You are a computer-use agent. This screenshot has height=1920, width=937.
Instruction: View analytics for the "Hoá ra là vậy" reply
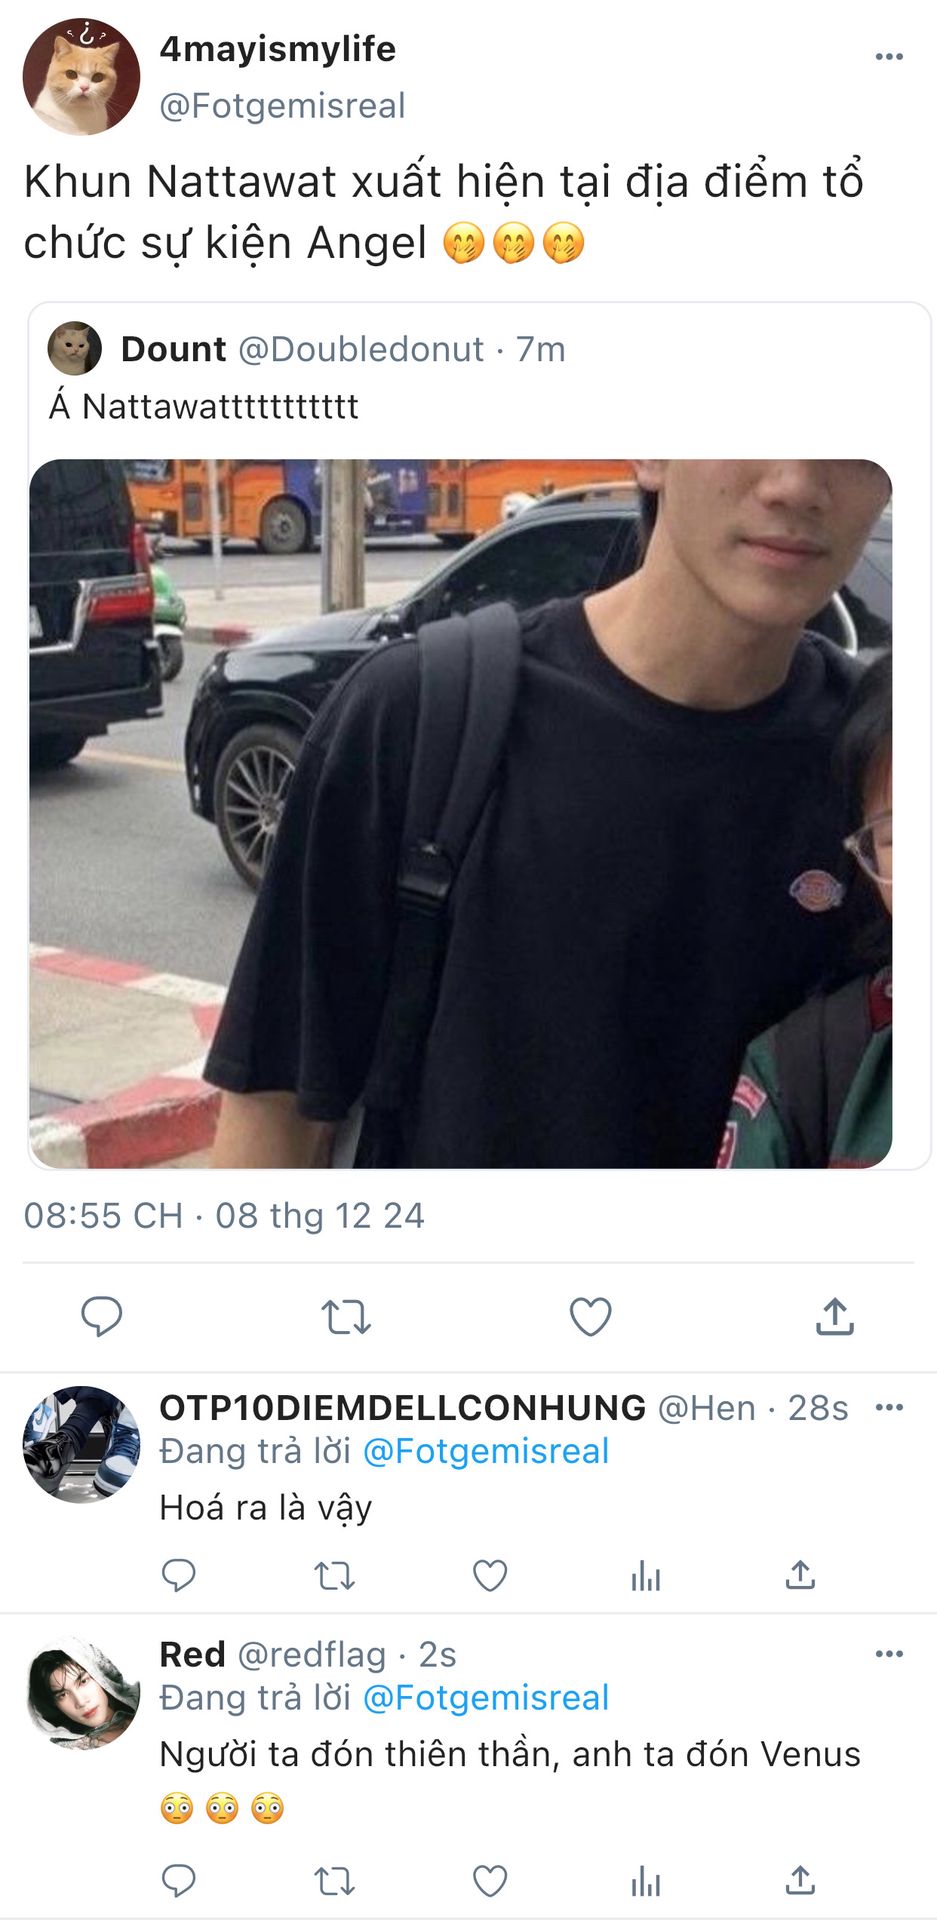click(x=645, y=1576)
